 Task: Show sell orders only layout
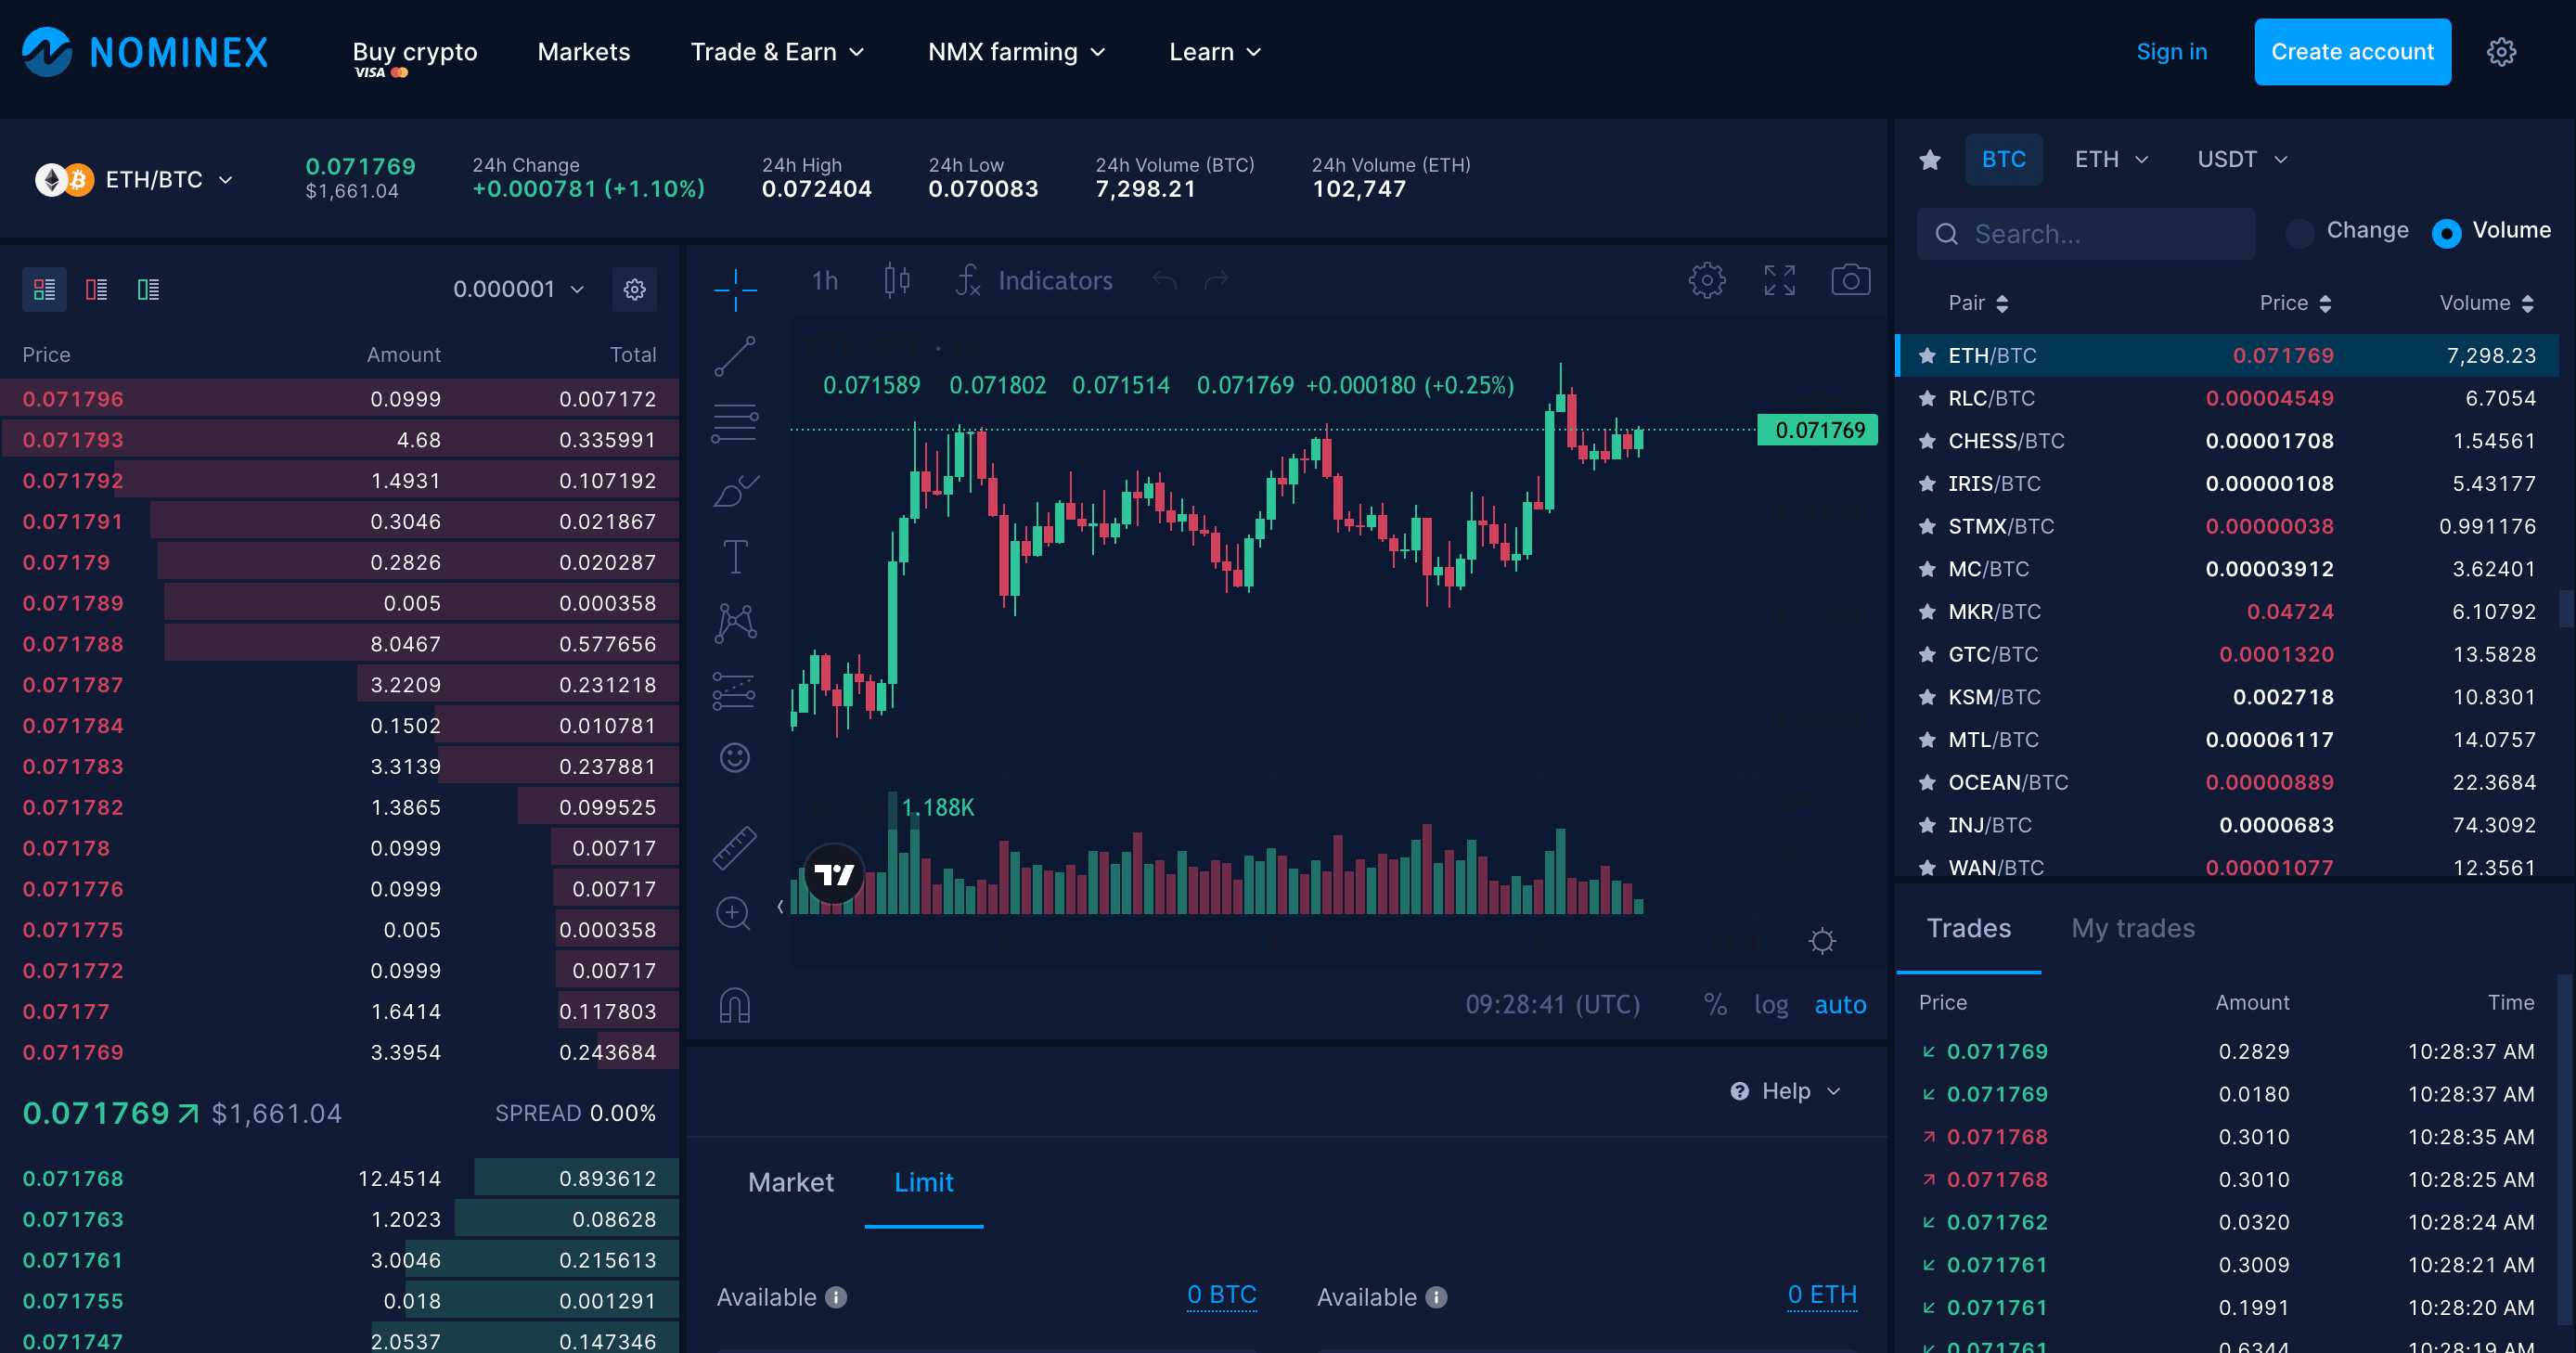(96, 290)
